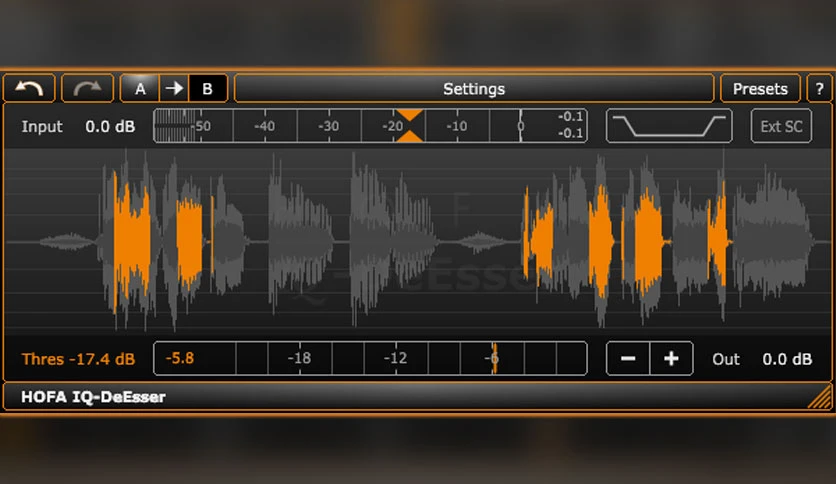836x484 pixels.
Task: Switch to preset slot B
Action: 208,88
